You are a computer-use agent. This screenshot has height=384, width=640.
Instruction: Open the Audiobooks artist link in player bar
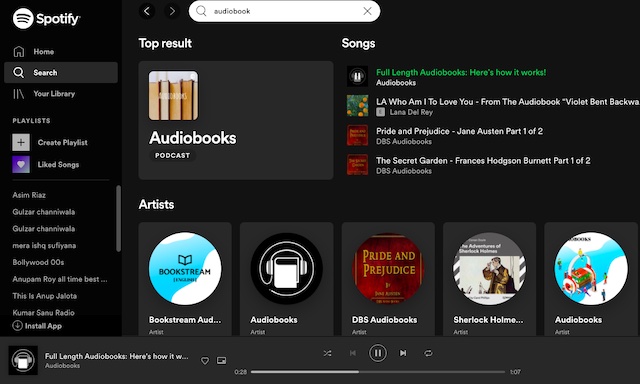(x=62, y=366)
